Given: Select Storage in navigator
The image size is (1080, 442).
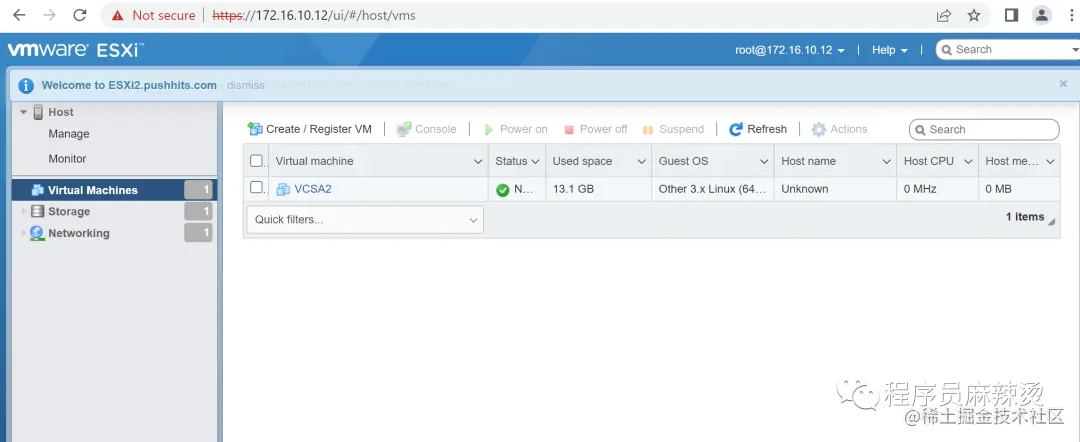Looking at the screenshot, I should [69, 211].
